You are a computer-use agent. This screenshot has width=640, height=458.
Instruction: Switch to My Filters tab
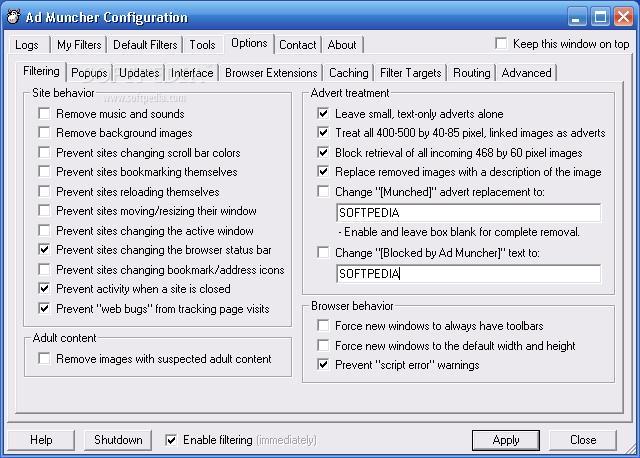(77, 45)
